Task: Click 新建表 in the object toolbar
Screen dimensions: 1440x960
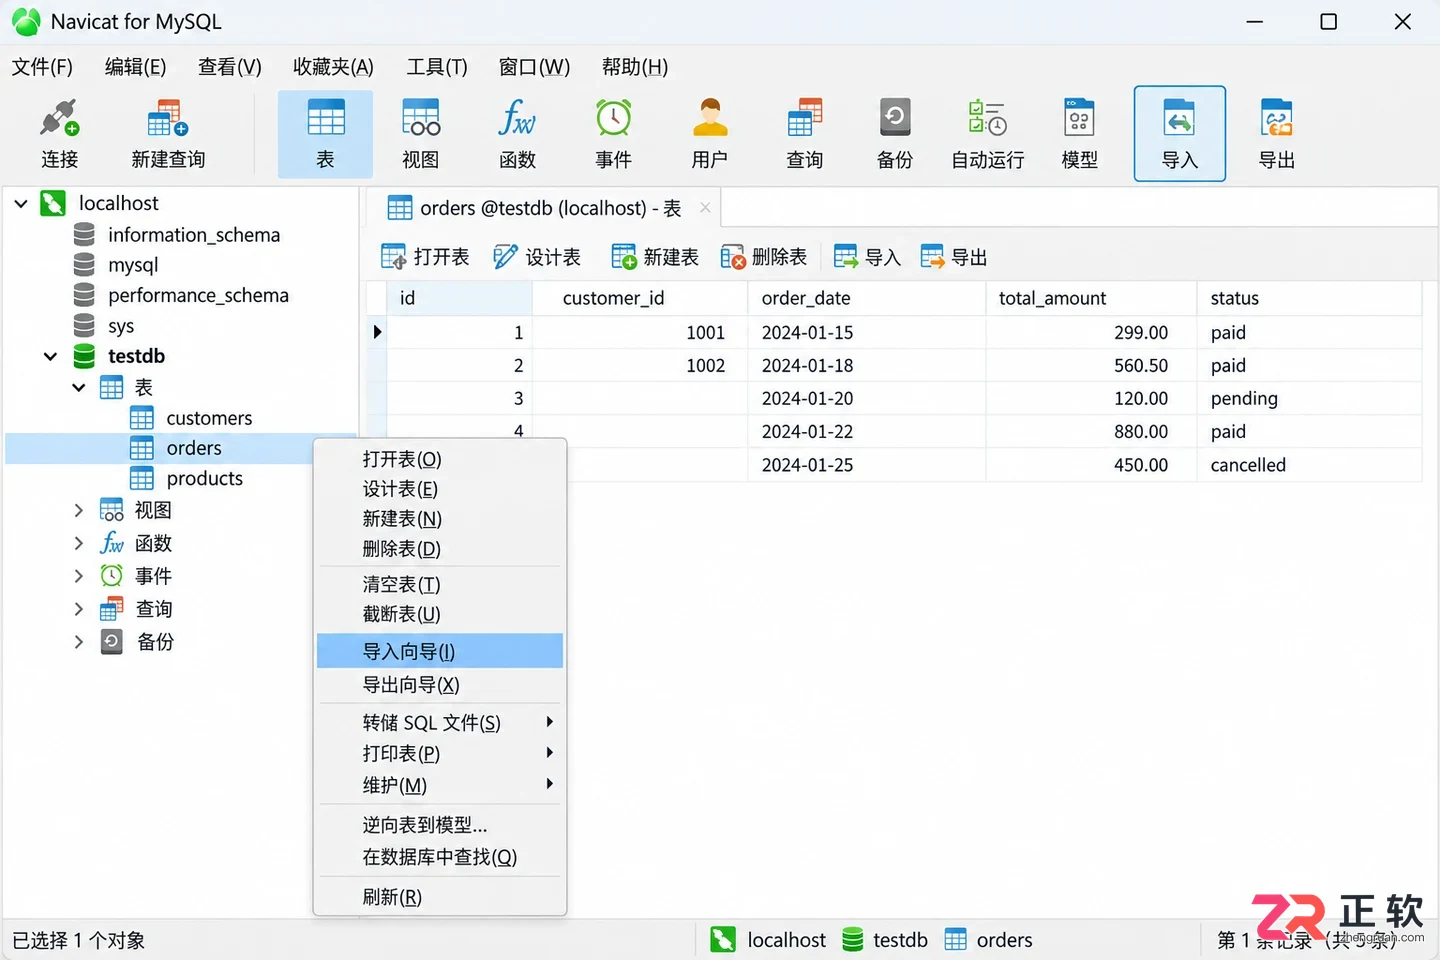Action: click(x=655, y=257)
